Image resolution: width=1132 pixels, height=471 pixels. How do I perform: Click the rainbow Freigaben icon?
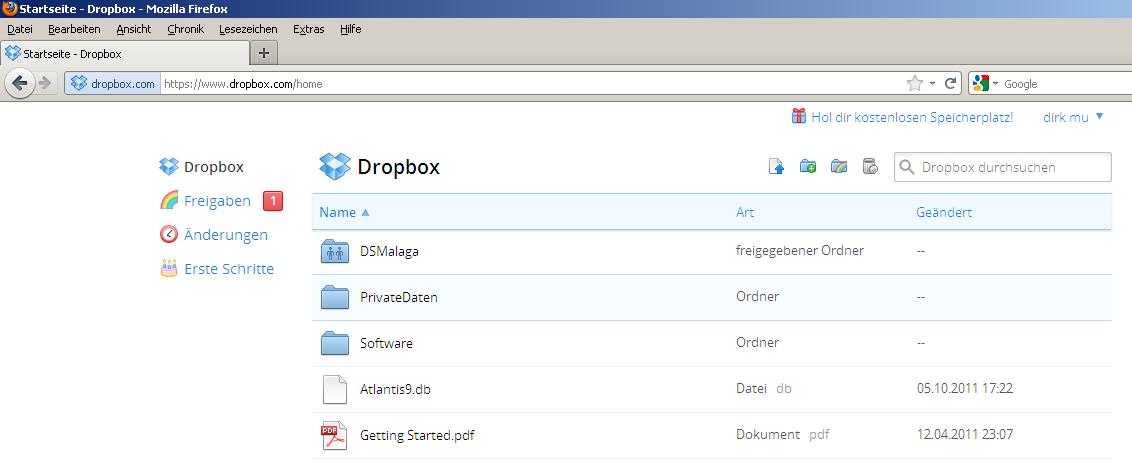point(169,201)
